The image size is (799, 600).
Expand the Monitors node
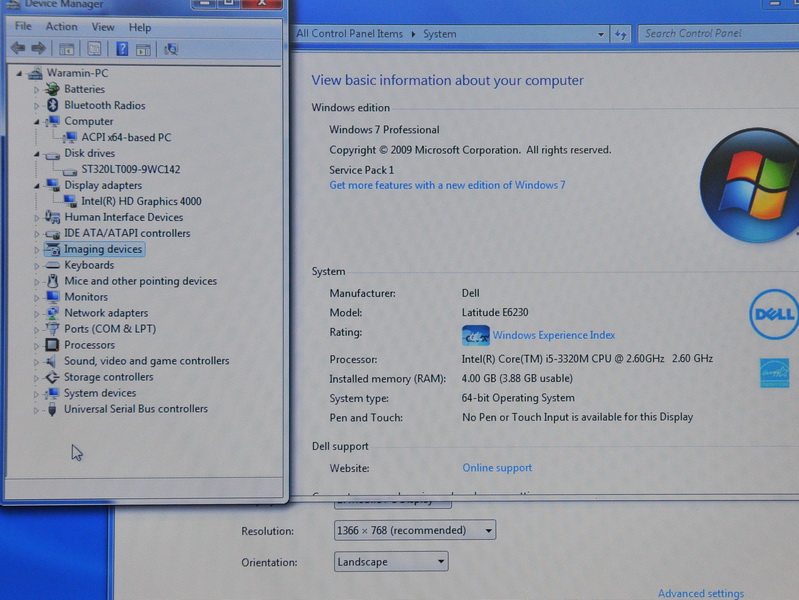36,298
